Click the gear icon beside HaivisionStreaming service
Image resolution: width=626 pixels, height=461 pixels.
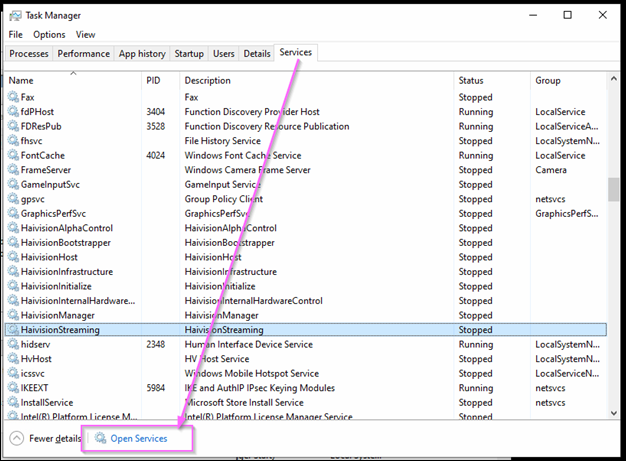[x=13, y=330]
